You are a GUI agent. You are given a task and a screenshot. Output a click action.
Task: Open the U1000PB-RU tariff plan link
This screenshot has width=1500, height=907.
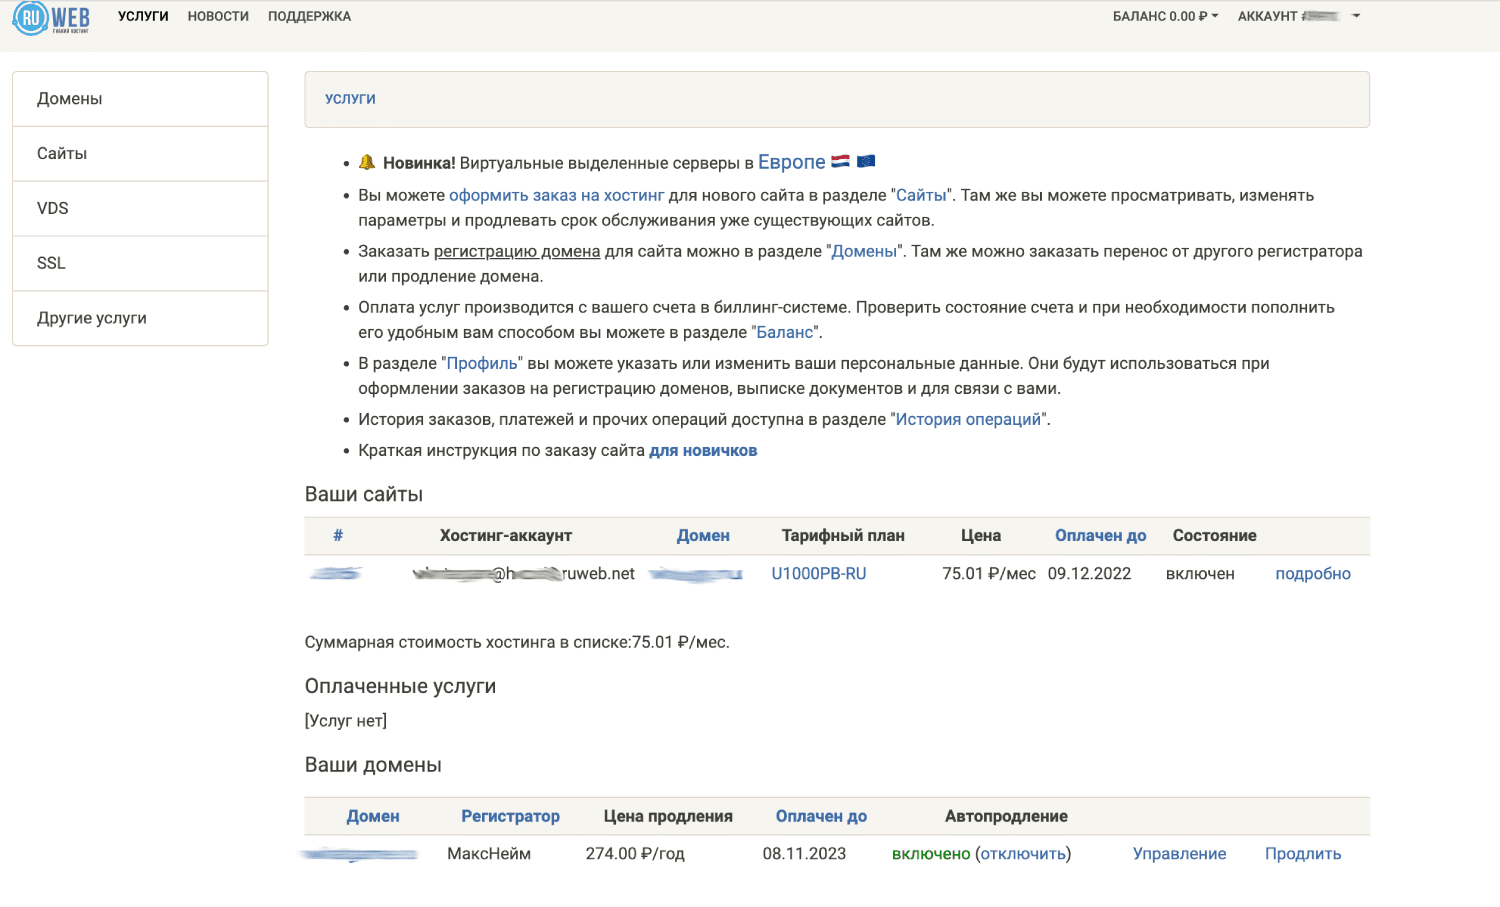click(819, 574)
